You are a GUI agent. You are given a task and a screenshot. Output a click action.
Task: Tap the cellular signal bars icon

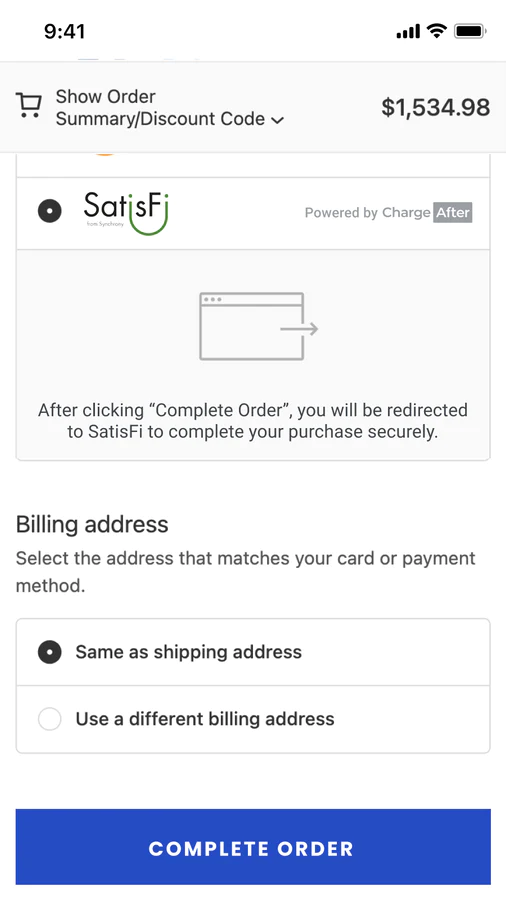click(x=408, y=32)
